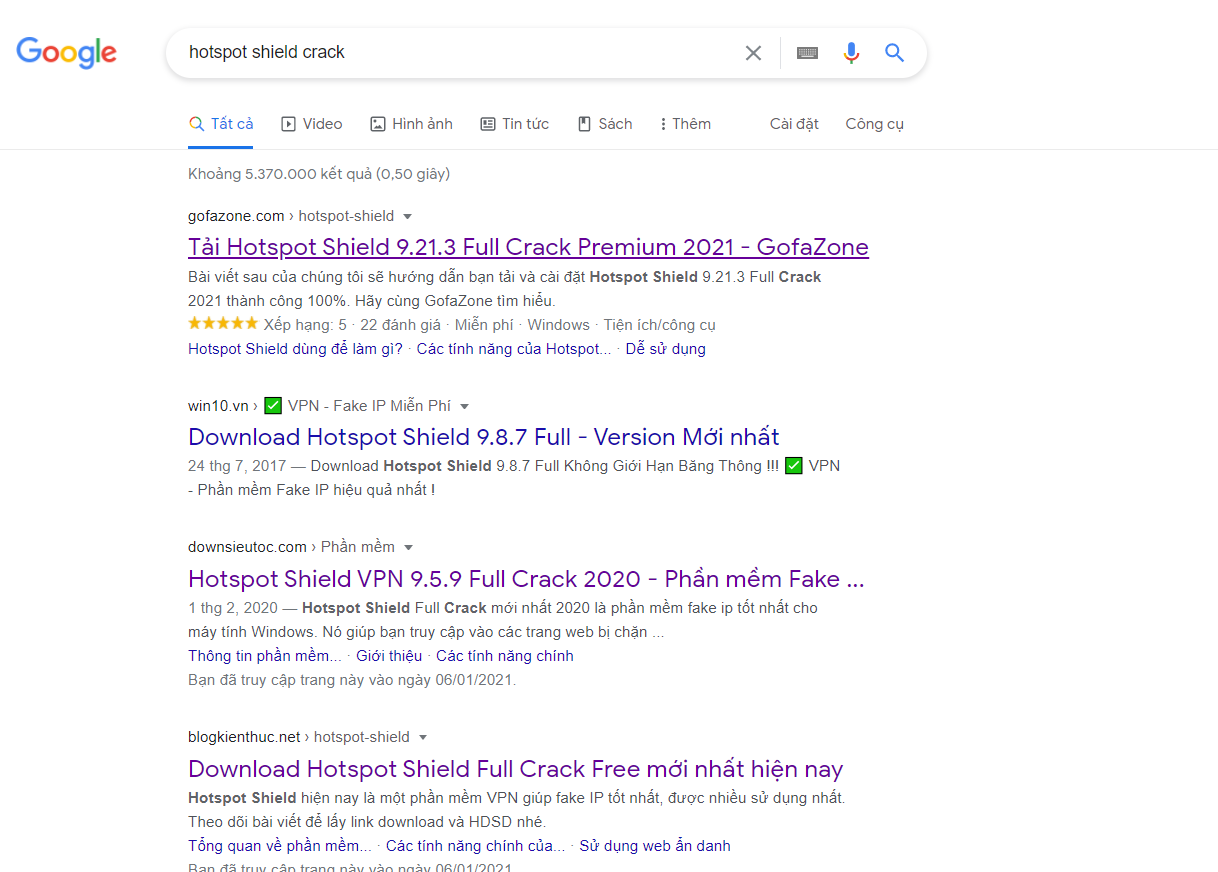Click the Google logo
1218x872 pixels.
pos(66,52)
